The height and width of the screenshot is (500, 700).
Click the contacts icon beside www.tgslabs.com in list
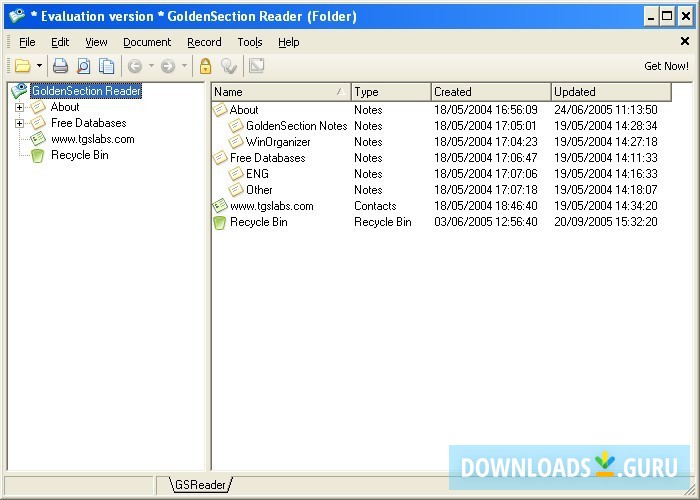pos(220,205)
